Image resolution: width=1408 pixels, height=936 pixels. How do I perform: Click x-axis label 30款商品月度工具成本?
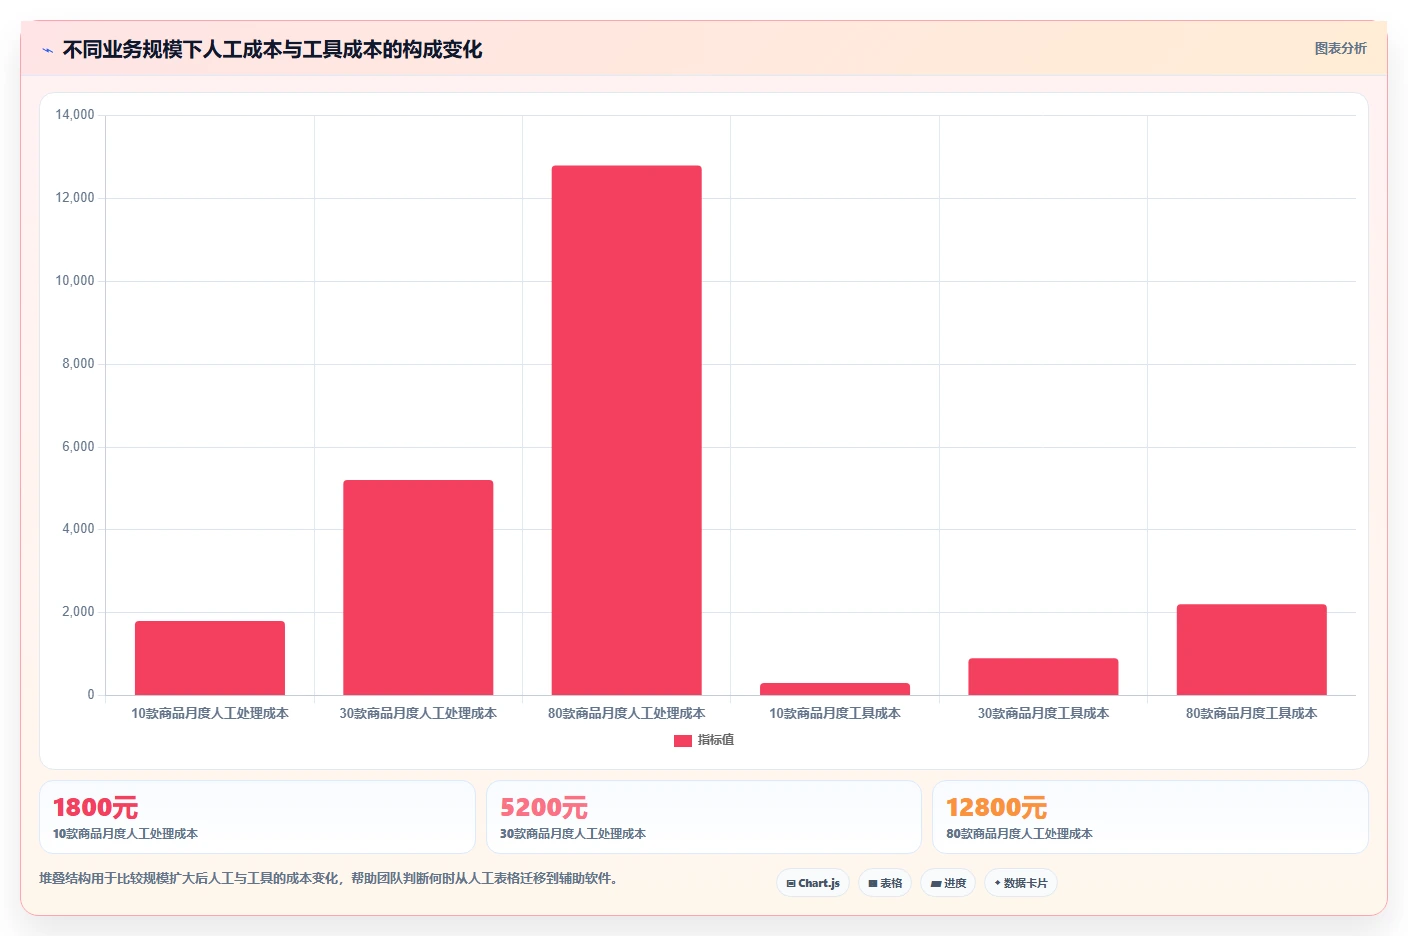1043,713
